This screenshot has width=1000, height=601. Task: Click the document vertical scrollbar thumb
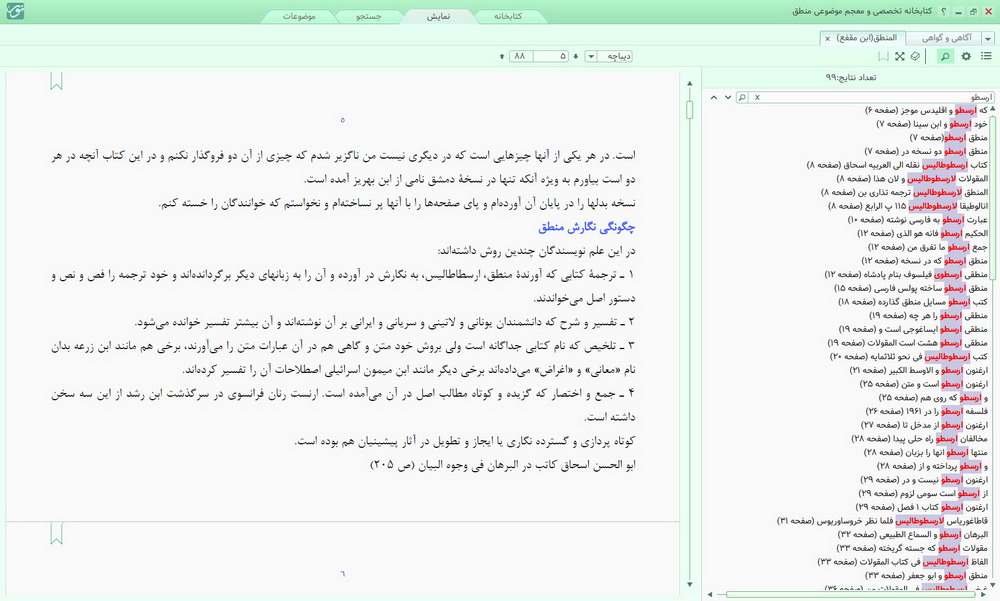(689, 110)
